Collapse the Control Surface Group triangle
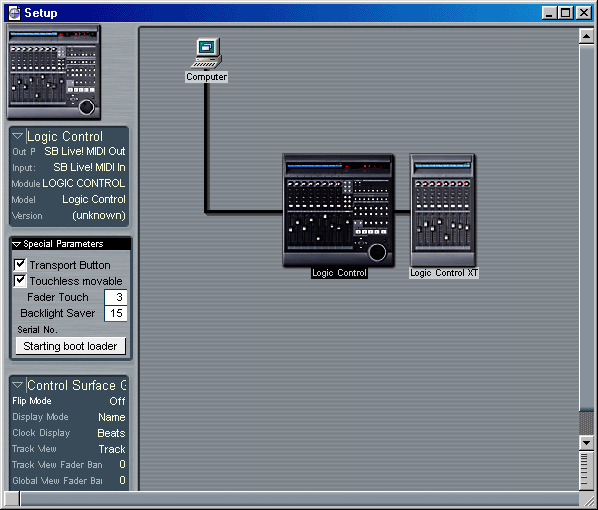Image resolution: width=598 pixels, height=510 pixels. click(x=18, y=385)
